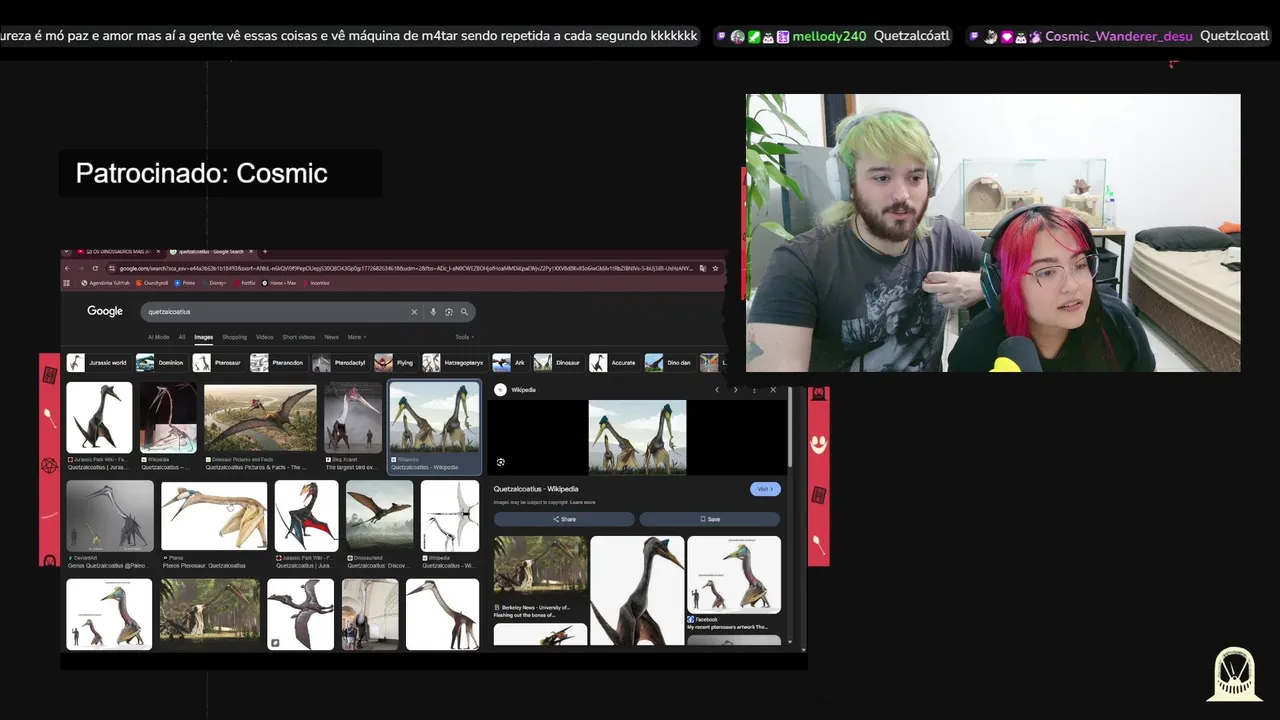Switch to Videos results tab
This screenshot has height=720, width=1280.
pyautogui.click(x=264, y=337)
